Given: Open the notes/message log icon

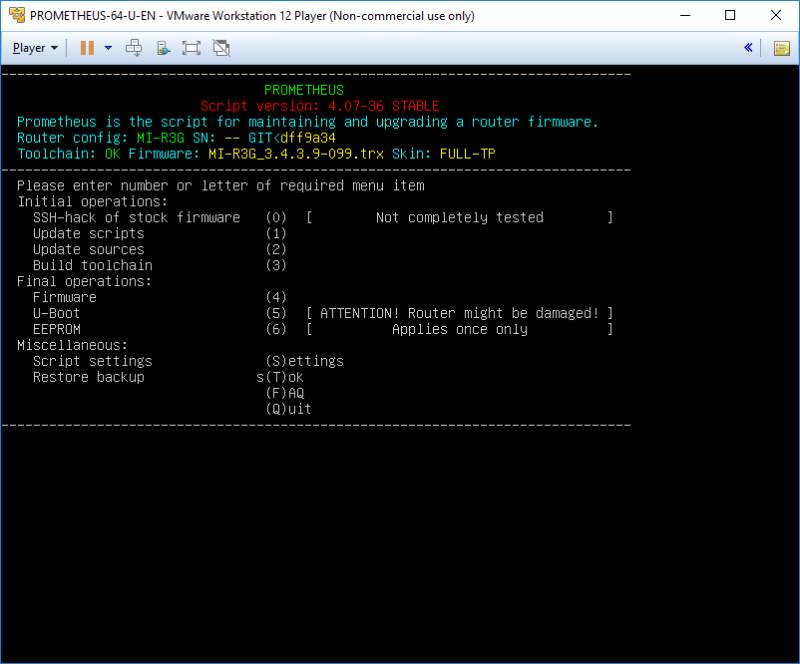Looking at the screenshot, I should [781, 48].
